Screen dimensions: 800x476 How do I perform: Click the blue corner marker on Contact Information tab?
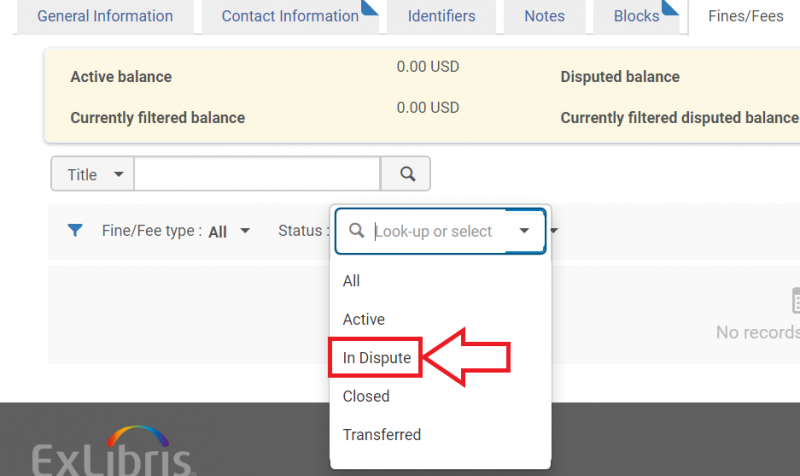tap(369, 8)
